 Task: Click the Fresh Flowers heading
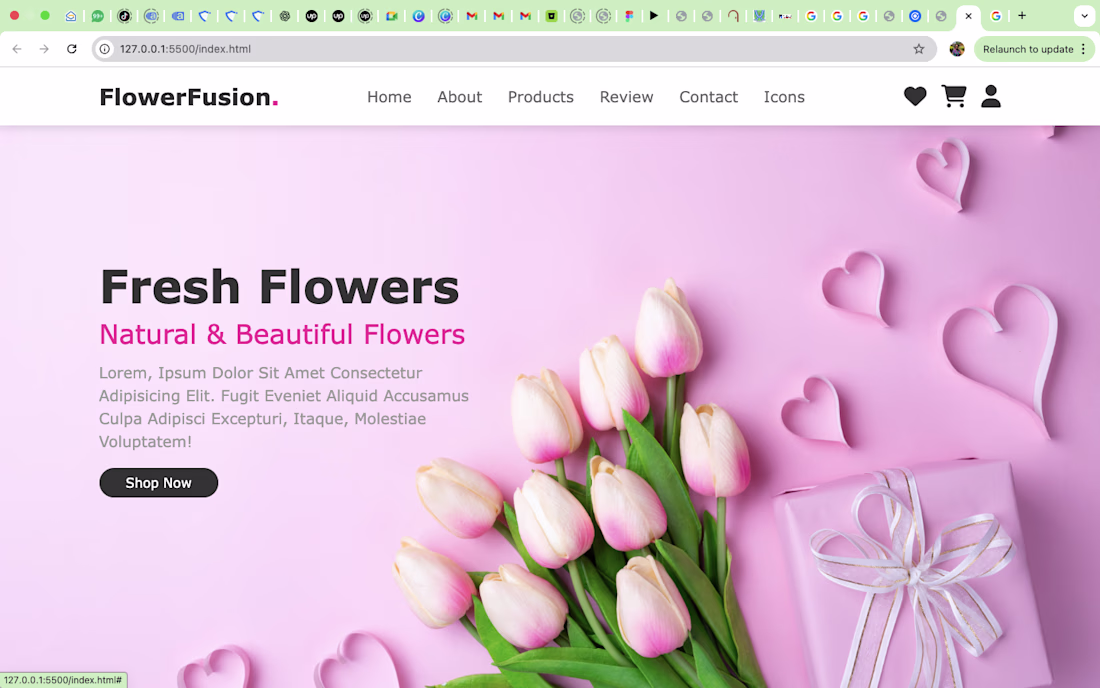(x=279, y=286)
